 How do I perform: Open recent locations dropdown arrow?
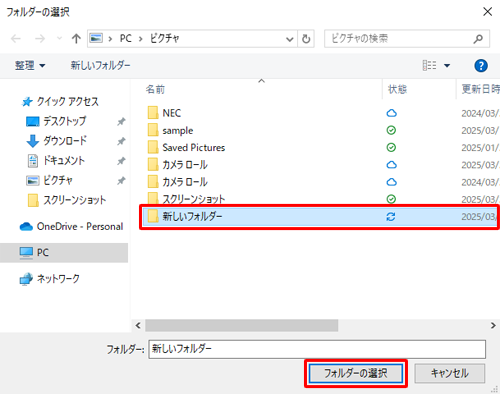(x=59, y=39)
